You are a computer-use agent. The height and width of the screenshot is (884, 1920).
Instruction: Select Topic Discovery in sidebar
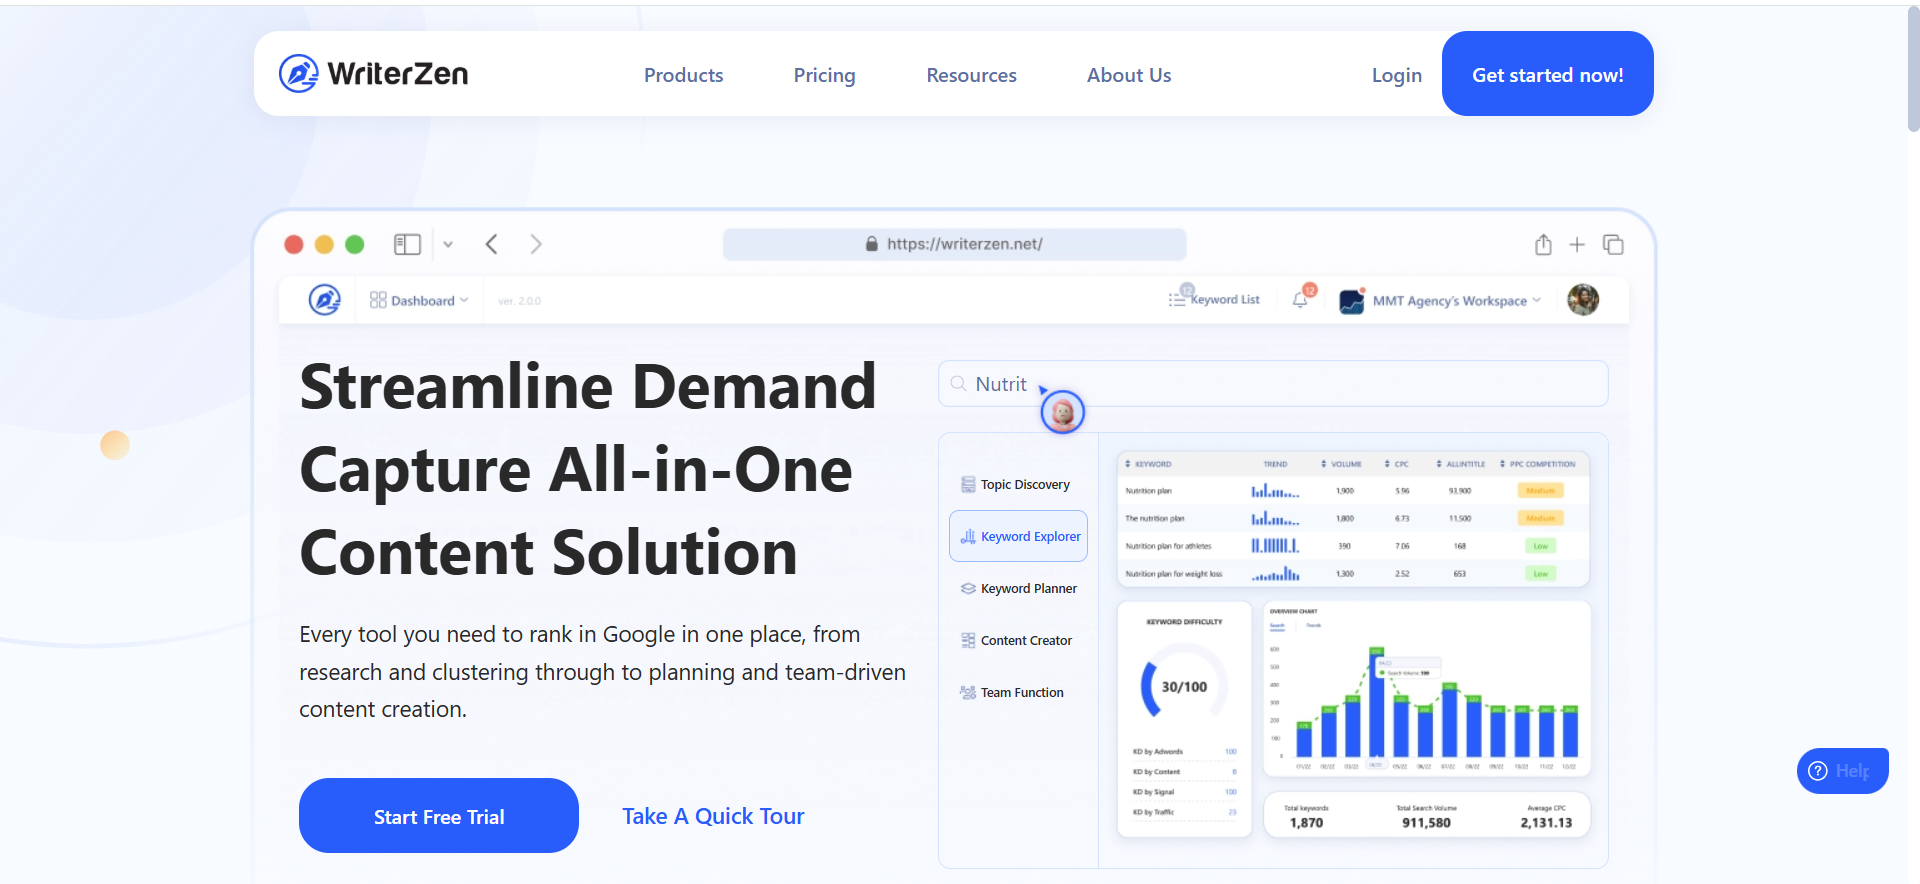tap(1016, 484)
